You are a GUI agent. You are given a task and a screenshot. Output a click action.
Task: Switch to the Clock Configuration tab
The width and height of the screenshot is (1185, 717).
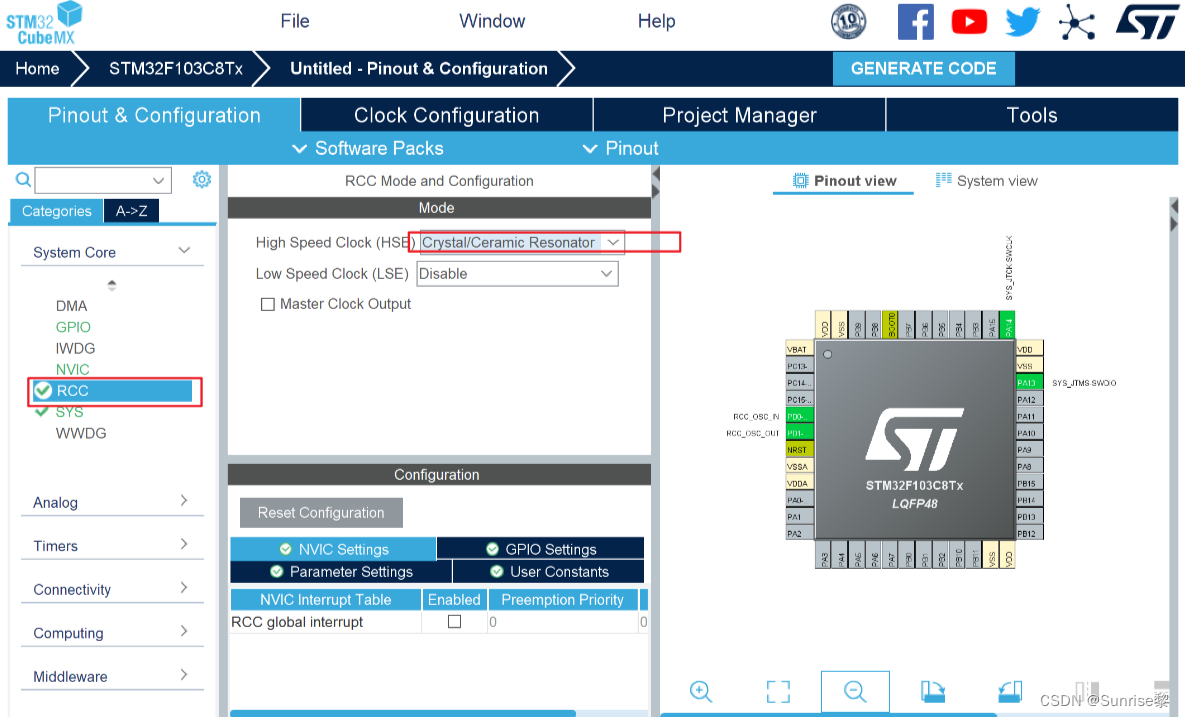[447, 115]
